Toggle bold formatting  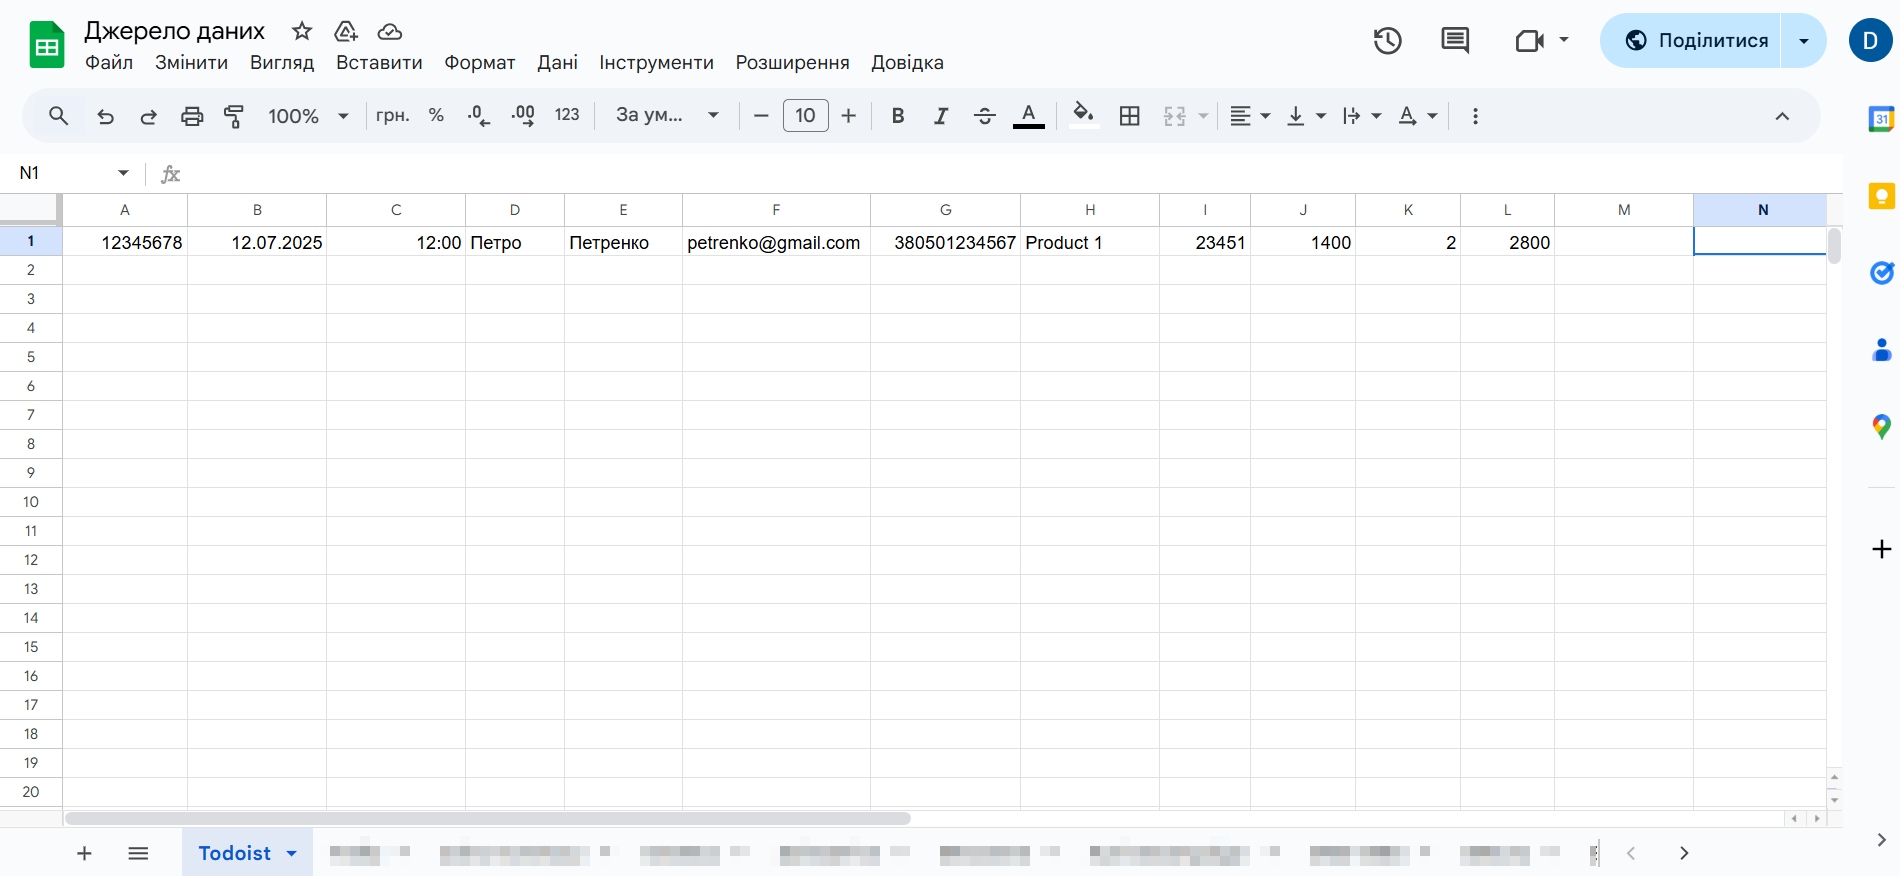click(x=898, y=116)
